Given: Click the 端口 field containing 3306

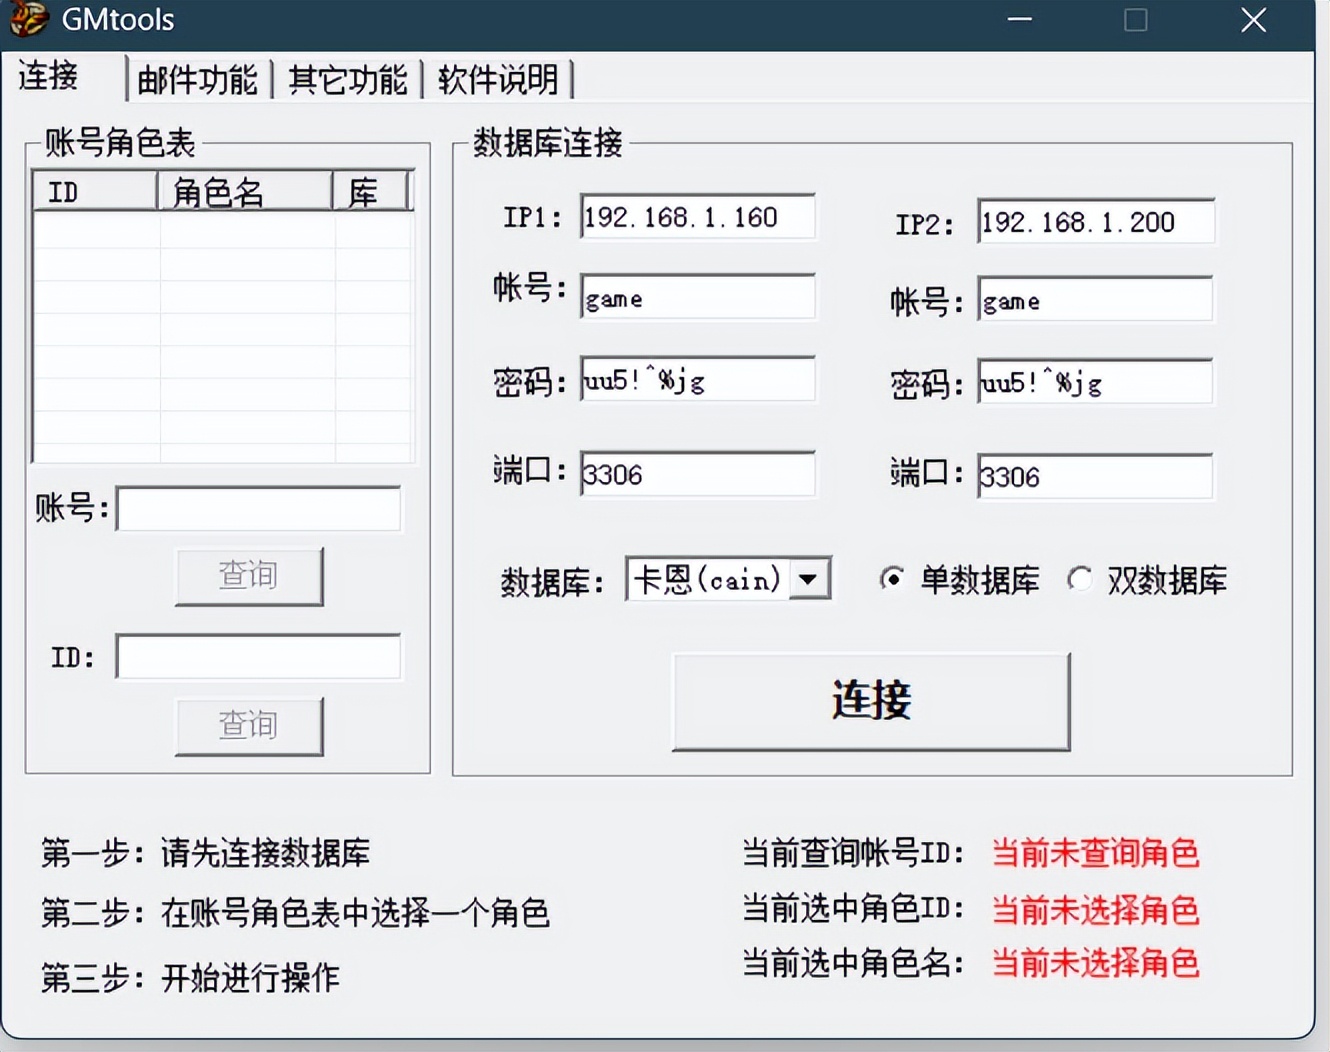Looking at the screenshot, I should (x=697, y=474).
